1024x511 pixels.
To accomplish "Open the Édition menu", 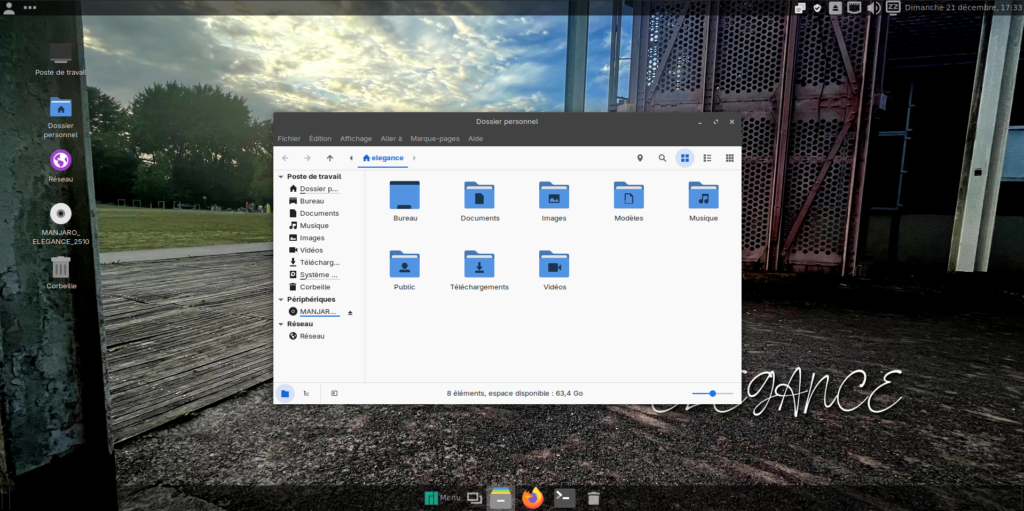I will [x=320, y=139].
